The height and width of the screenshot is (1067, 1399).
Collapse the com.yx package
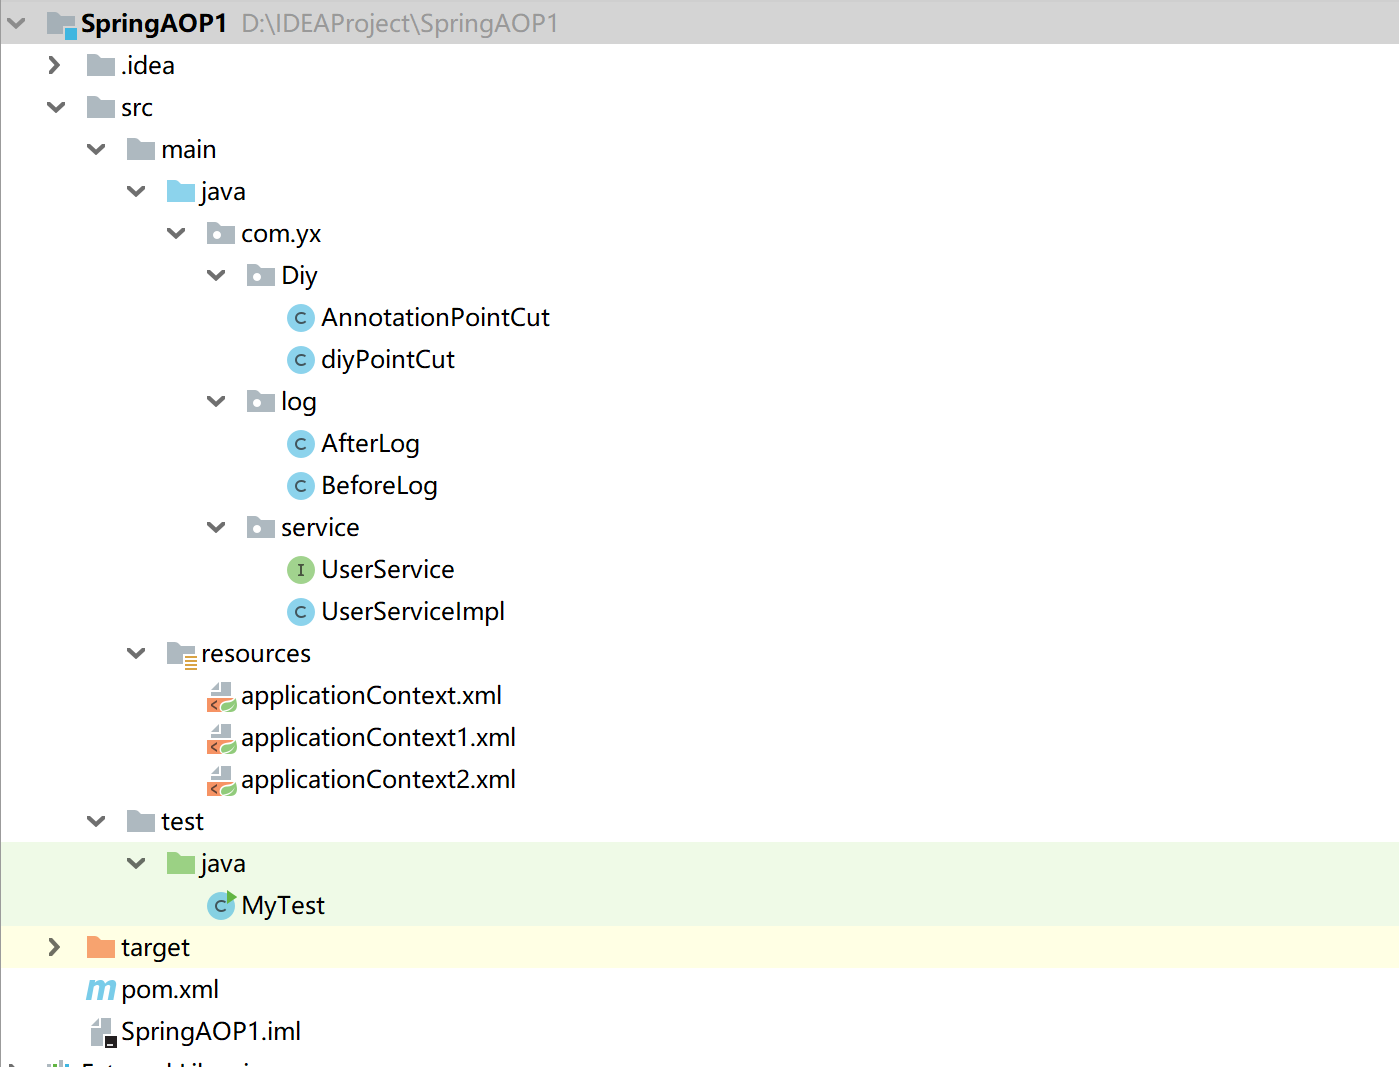click(x=176, y=234)
